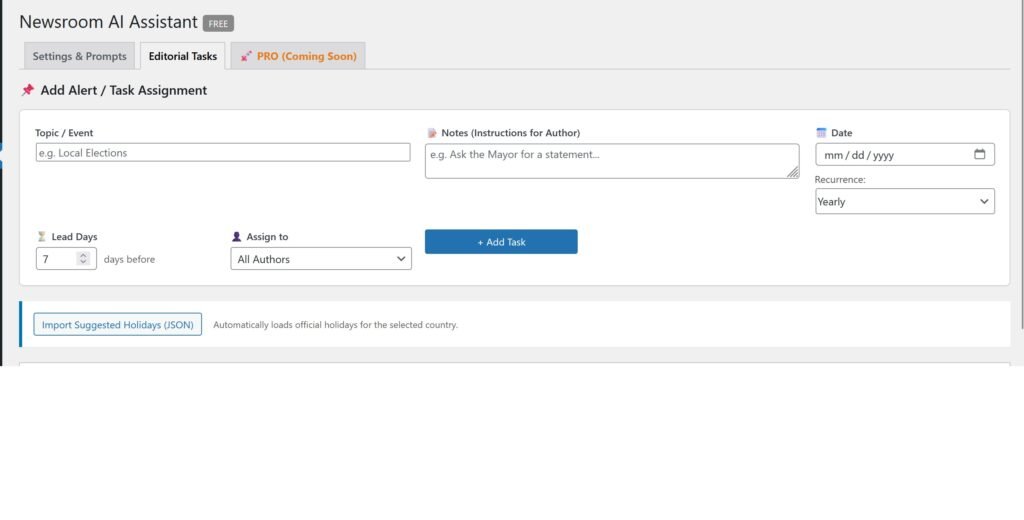The width and height of the screenshot is (1024, 520).
Task: Click the notepad icon next to Notes label
Action: (x=432, y=133)
